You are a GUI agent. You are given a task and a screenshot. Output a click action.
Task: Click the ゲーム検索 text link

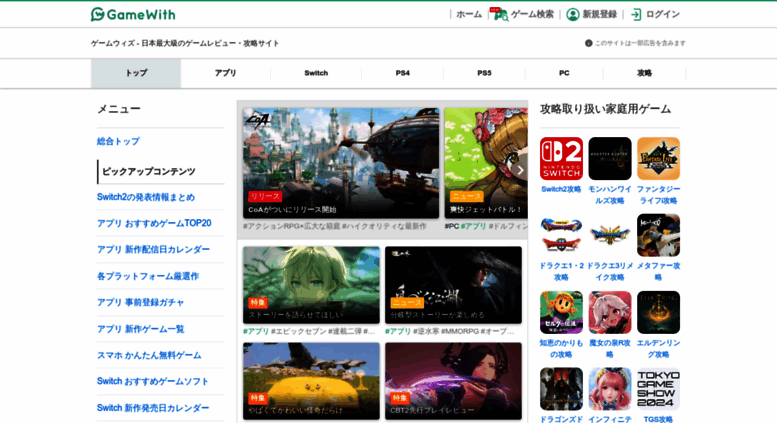tap(532, 14)
